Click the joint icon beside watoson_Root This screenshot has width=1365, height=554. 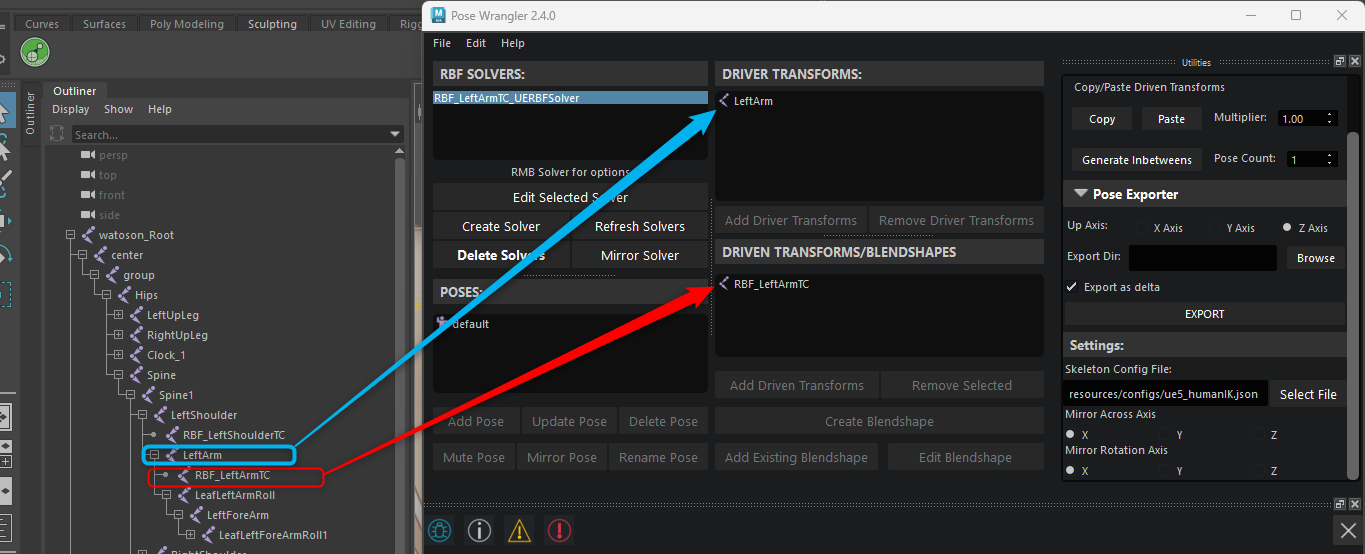88,235
